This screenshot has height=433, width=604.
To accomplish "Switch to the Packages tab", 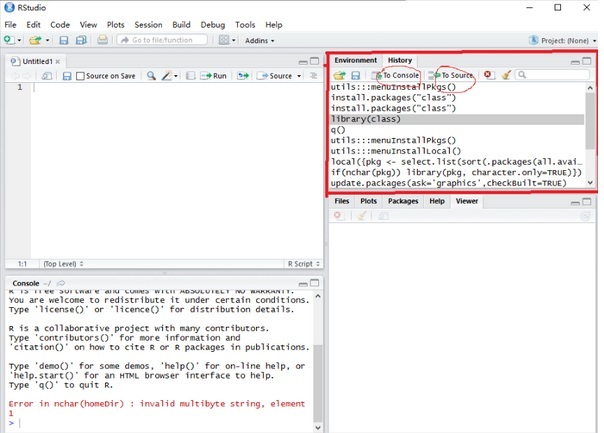I will [x=403, y=201].
